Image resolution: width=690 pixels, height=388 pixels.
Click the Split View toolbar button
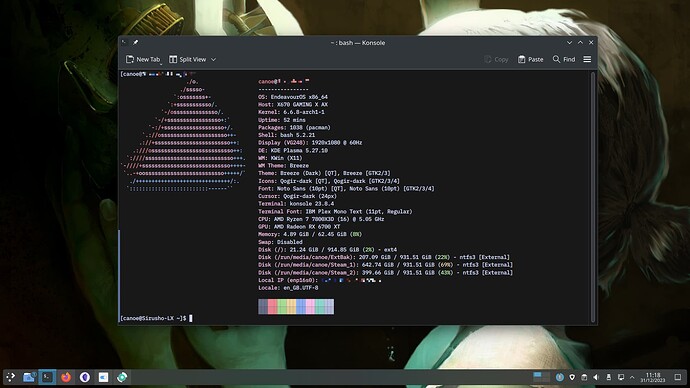pos(187,59)
